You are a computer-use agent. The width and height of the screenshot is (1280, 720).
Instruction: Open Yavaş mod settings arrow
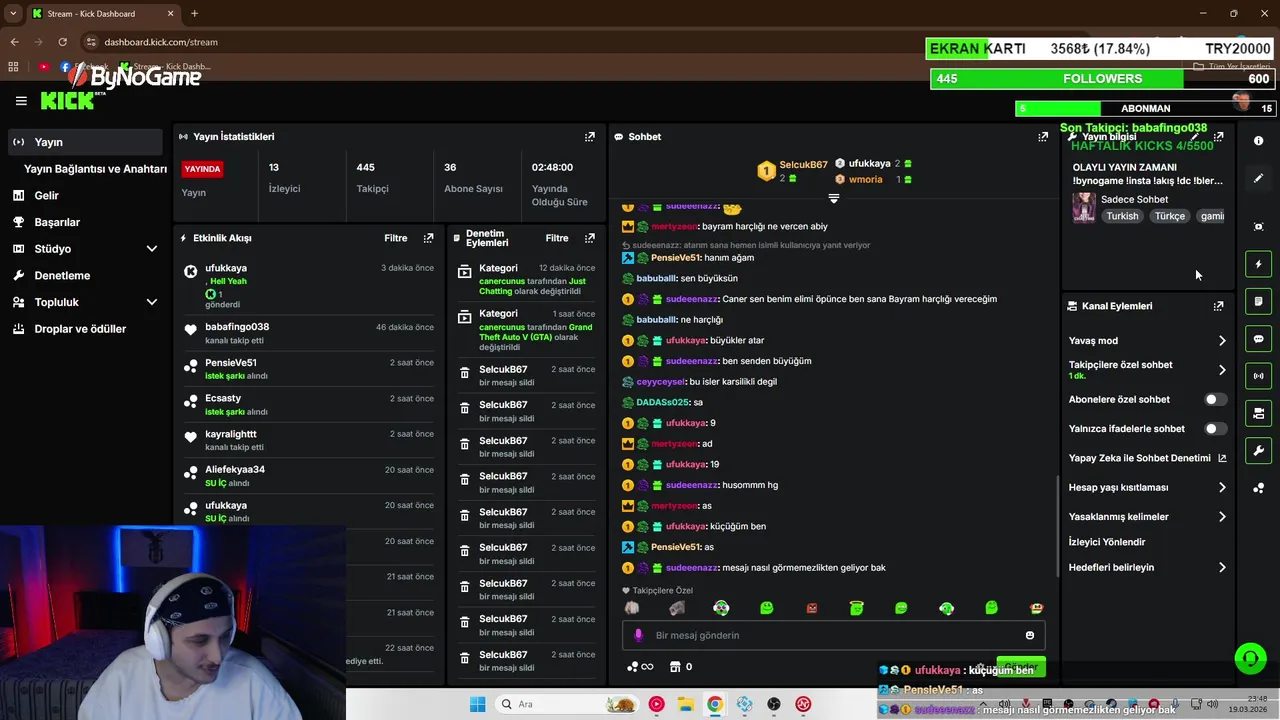[1222, 341]
